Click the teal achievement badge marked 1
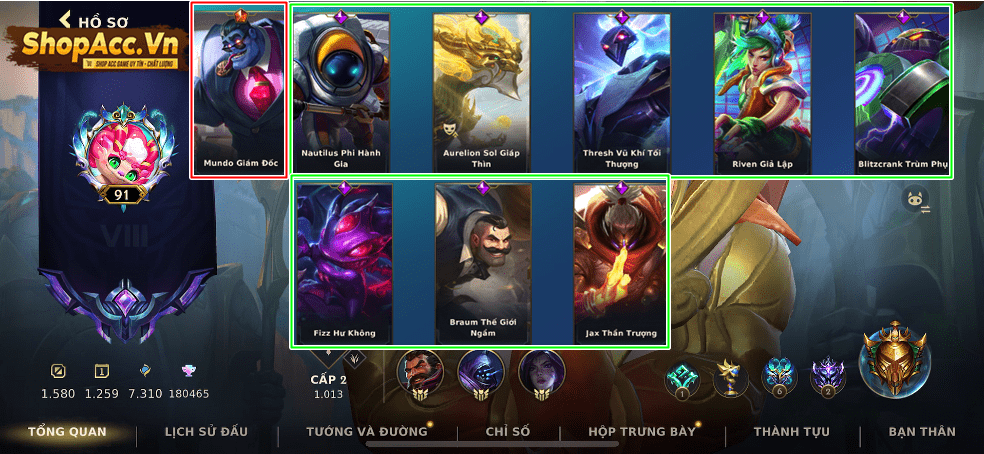 tap(683, 379)
